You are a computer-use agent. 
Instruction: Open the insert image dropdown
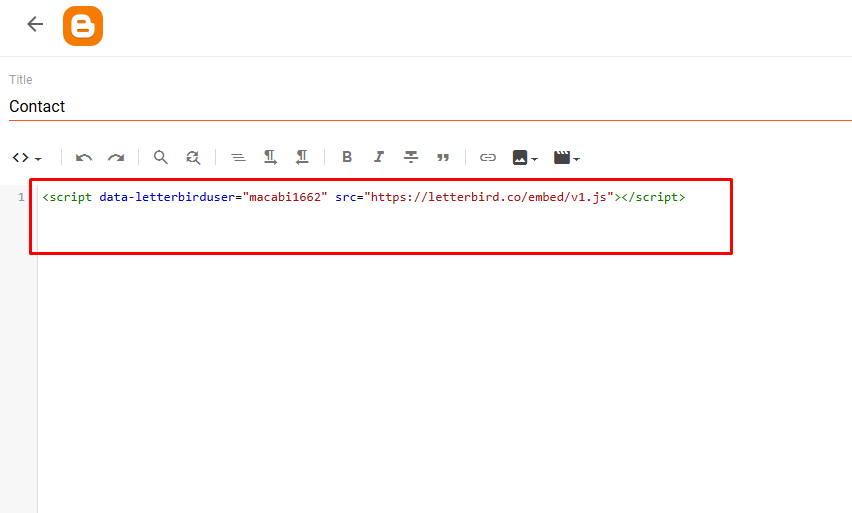coord(525,158)
